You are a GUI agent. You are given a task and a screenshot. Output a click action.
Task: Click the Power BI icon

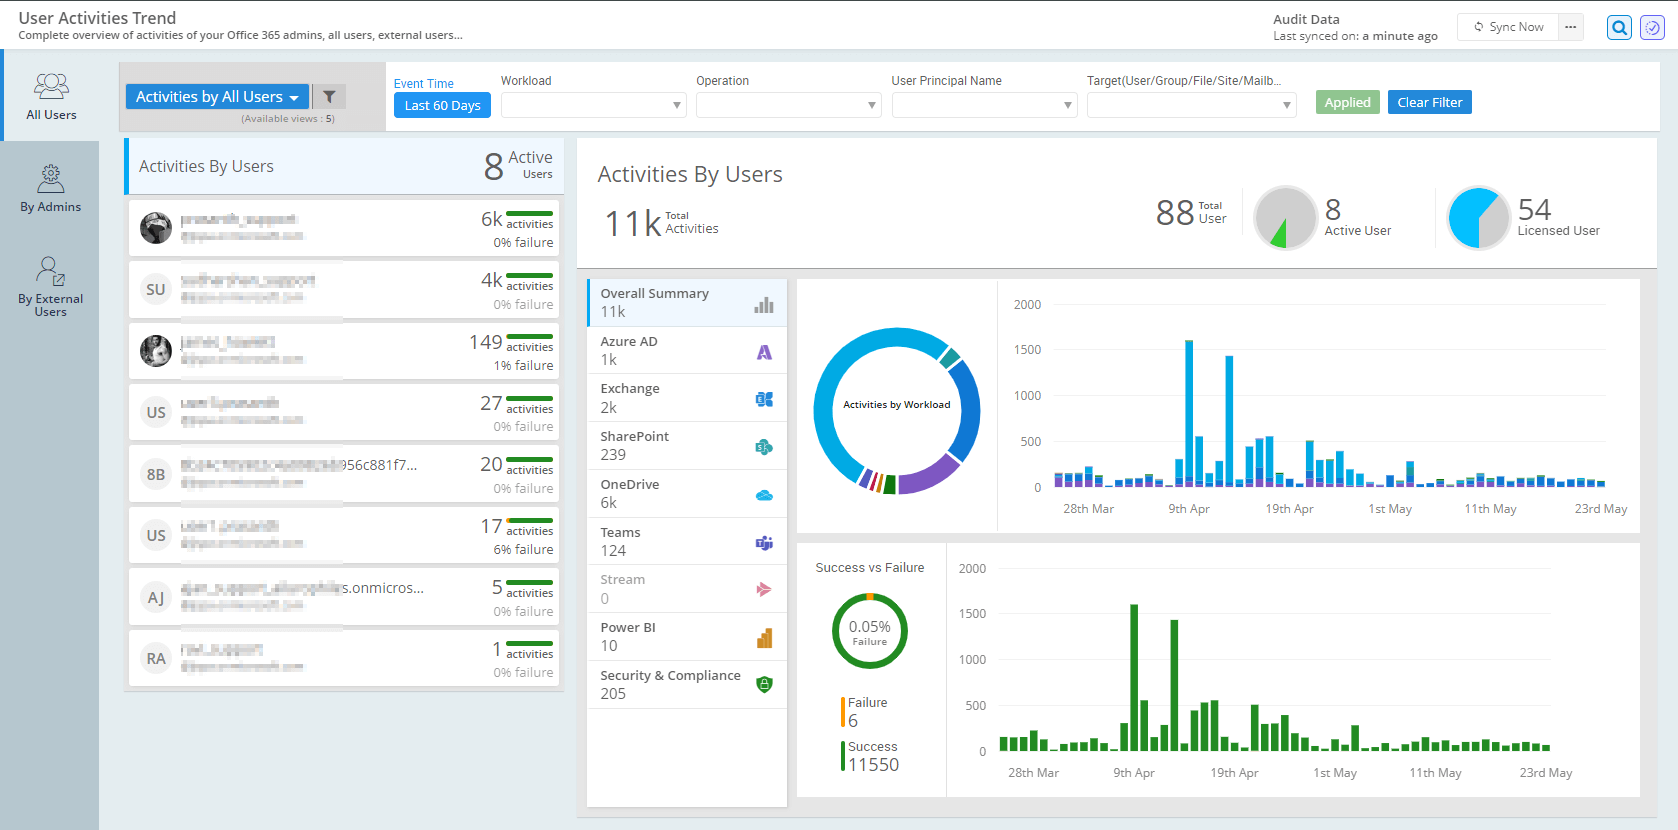(764, 638)
